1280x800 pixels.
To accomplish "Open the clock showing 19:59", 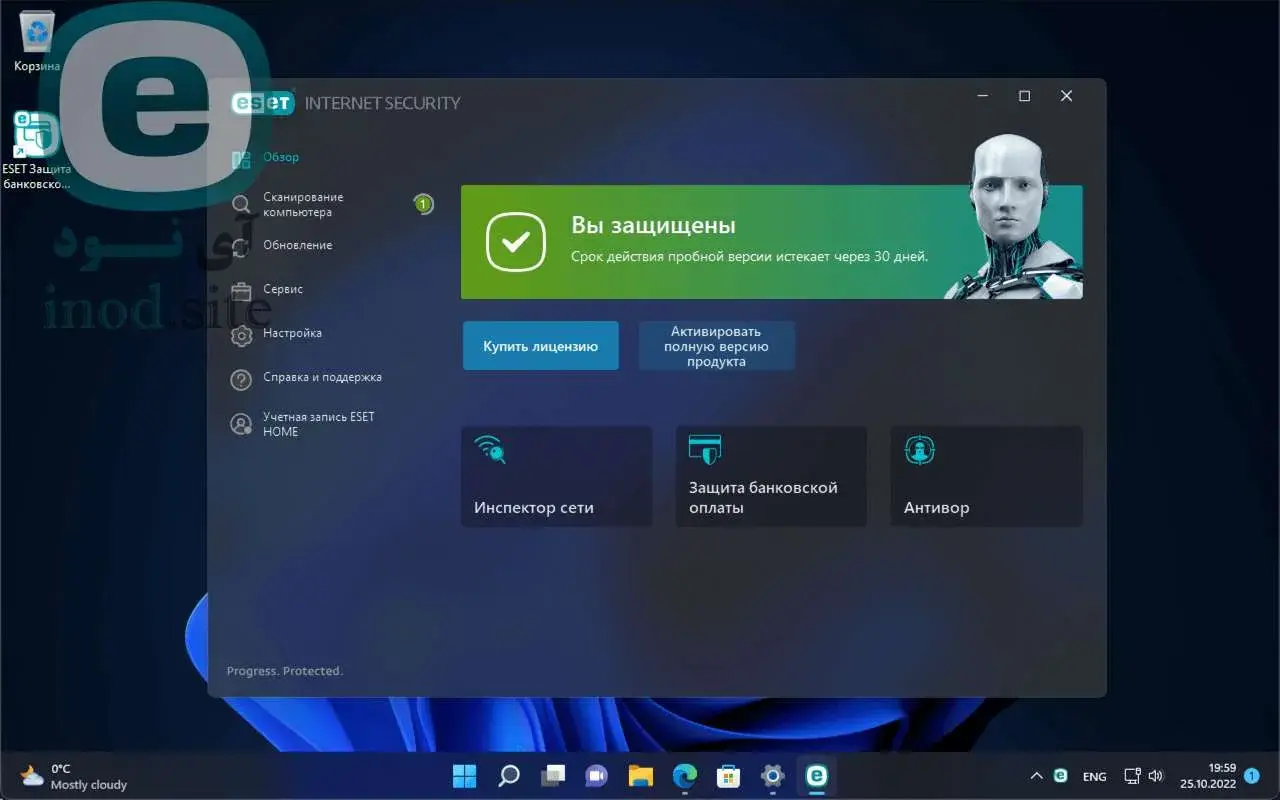I will [x=1207, y=776].
